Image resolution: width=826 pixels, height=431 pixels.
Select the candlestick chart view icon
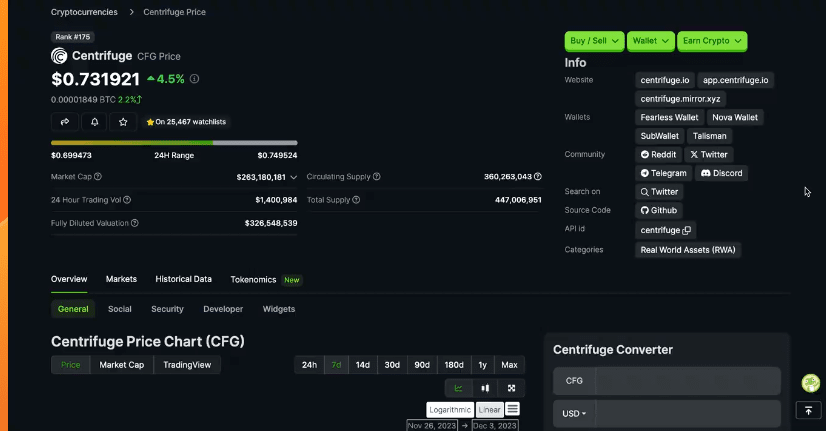pos(485,388)
